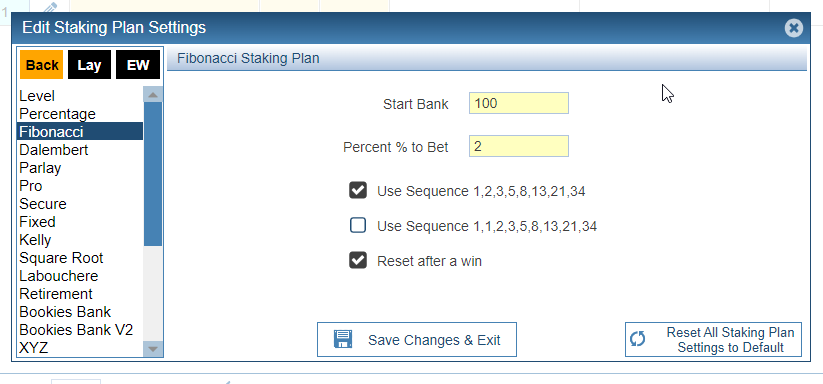Click Save Changes & Exit button
This screenshot has height=384, width=823.
click(x=417, y=339)
